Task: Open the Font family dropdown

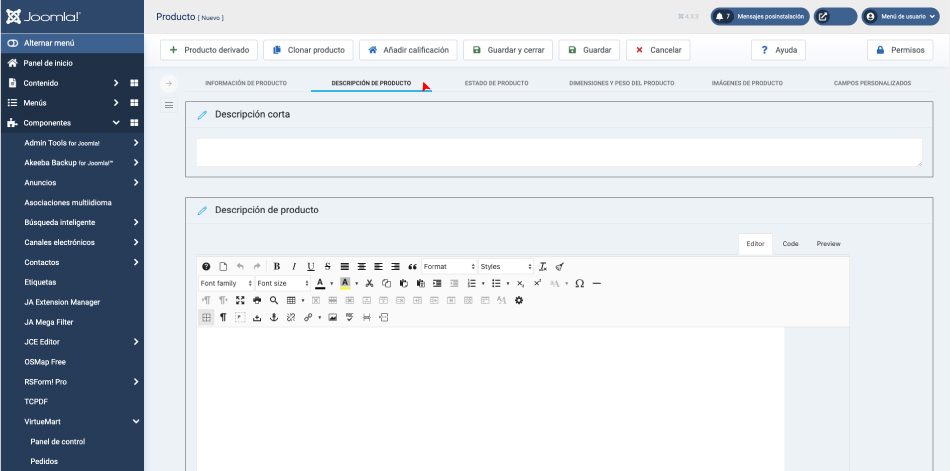Action: 226,283
